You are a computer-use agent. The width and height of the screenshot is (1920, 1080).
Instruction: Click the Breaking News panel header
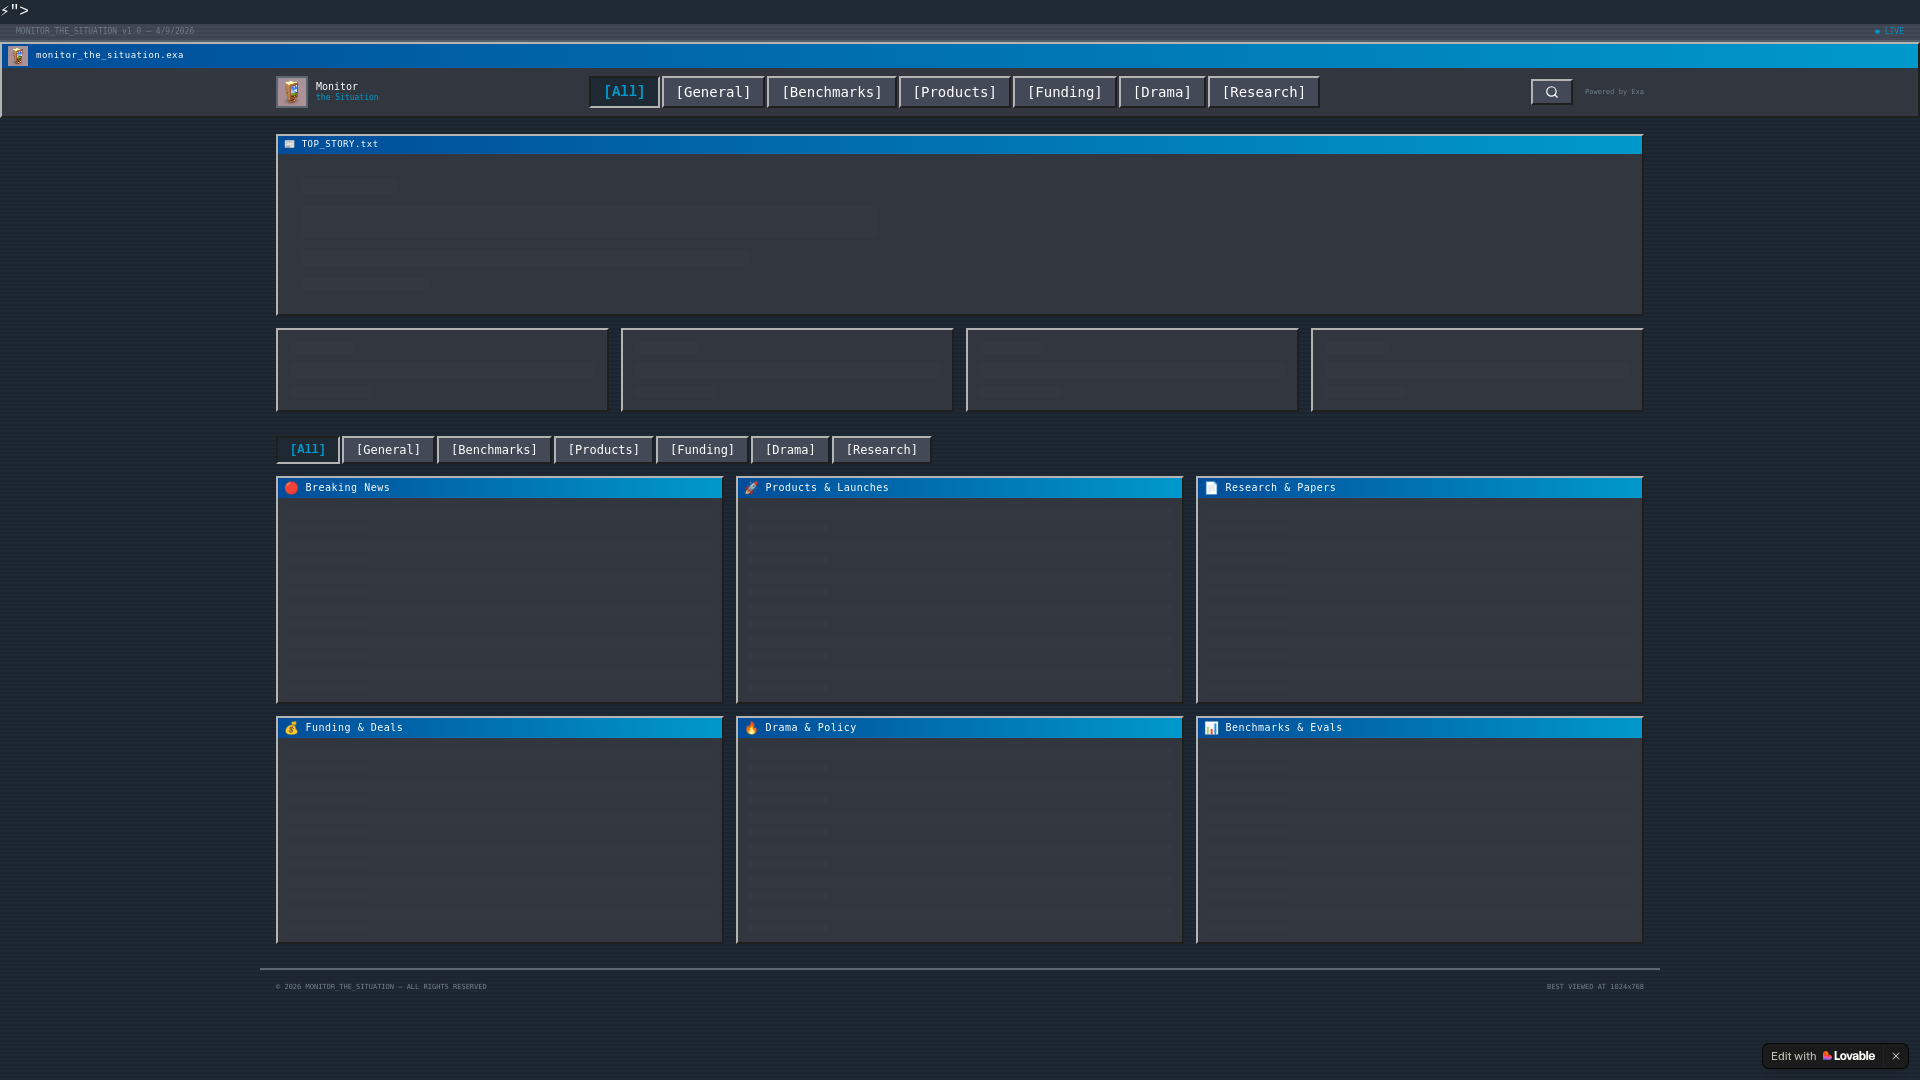500,488
